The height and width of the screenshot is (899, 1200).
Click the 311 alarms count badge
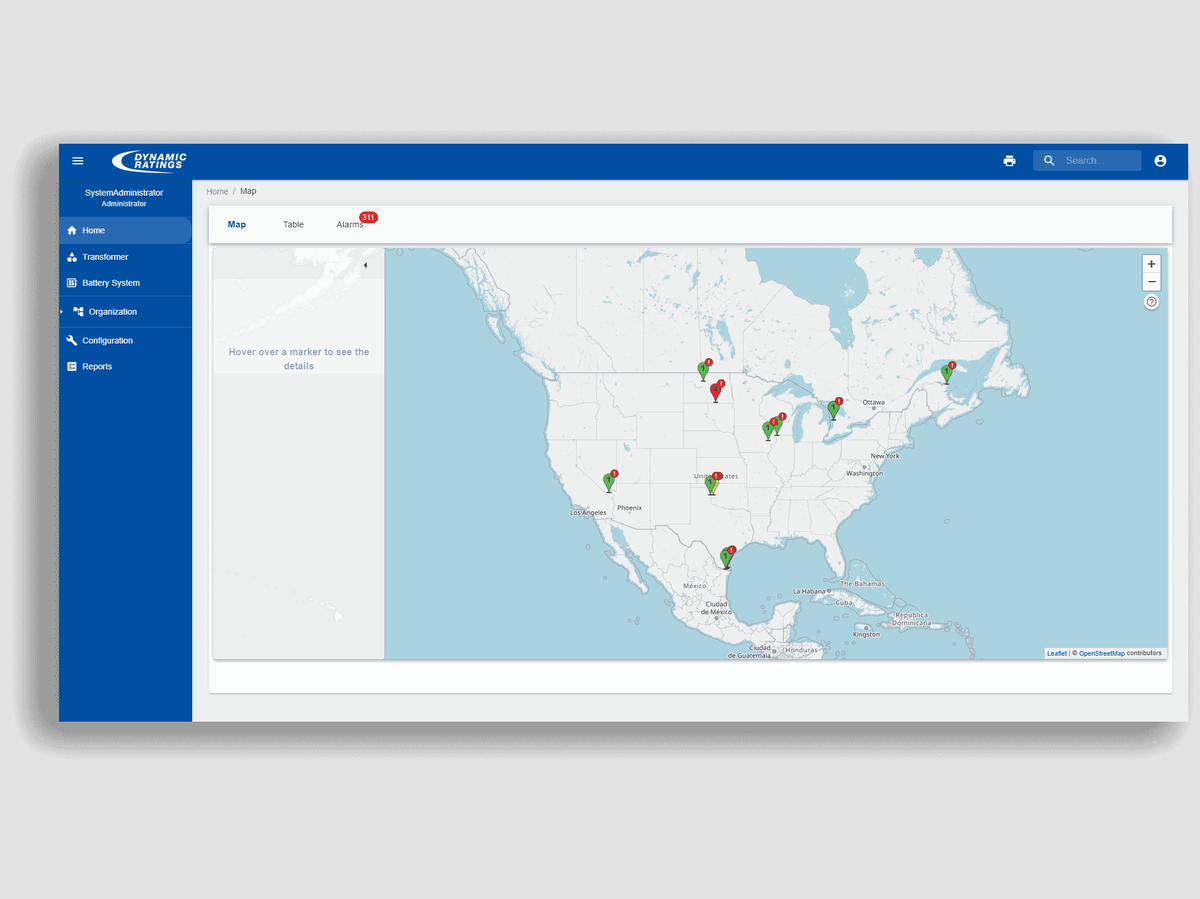[368, 217]
